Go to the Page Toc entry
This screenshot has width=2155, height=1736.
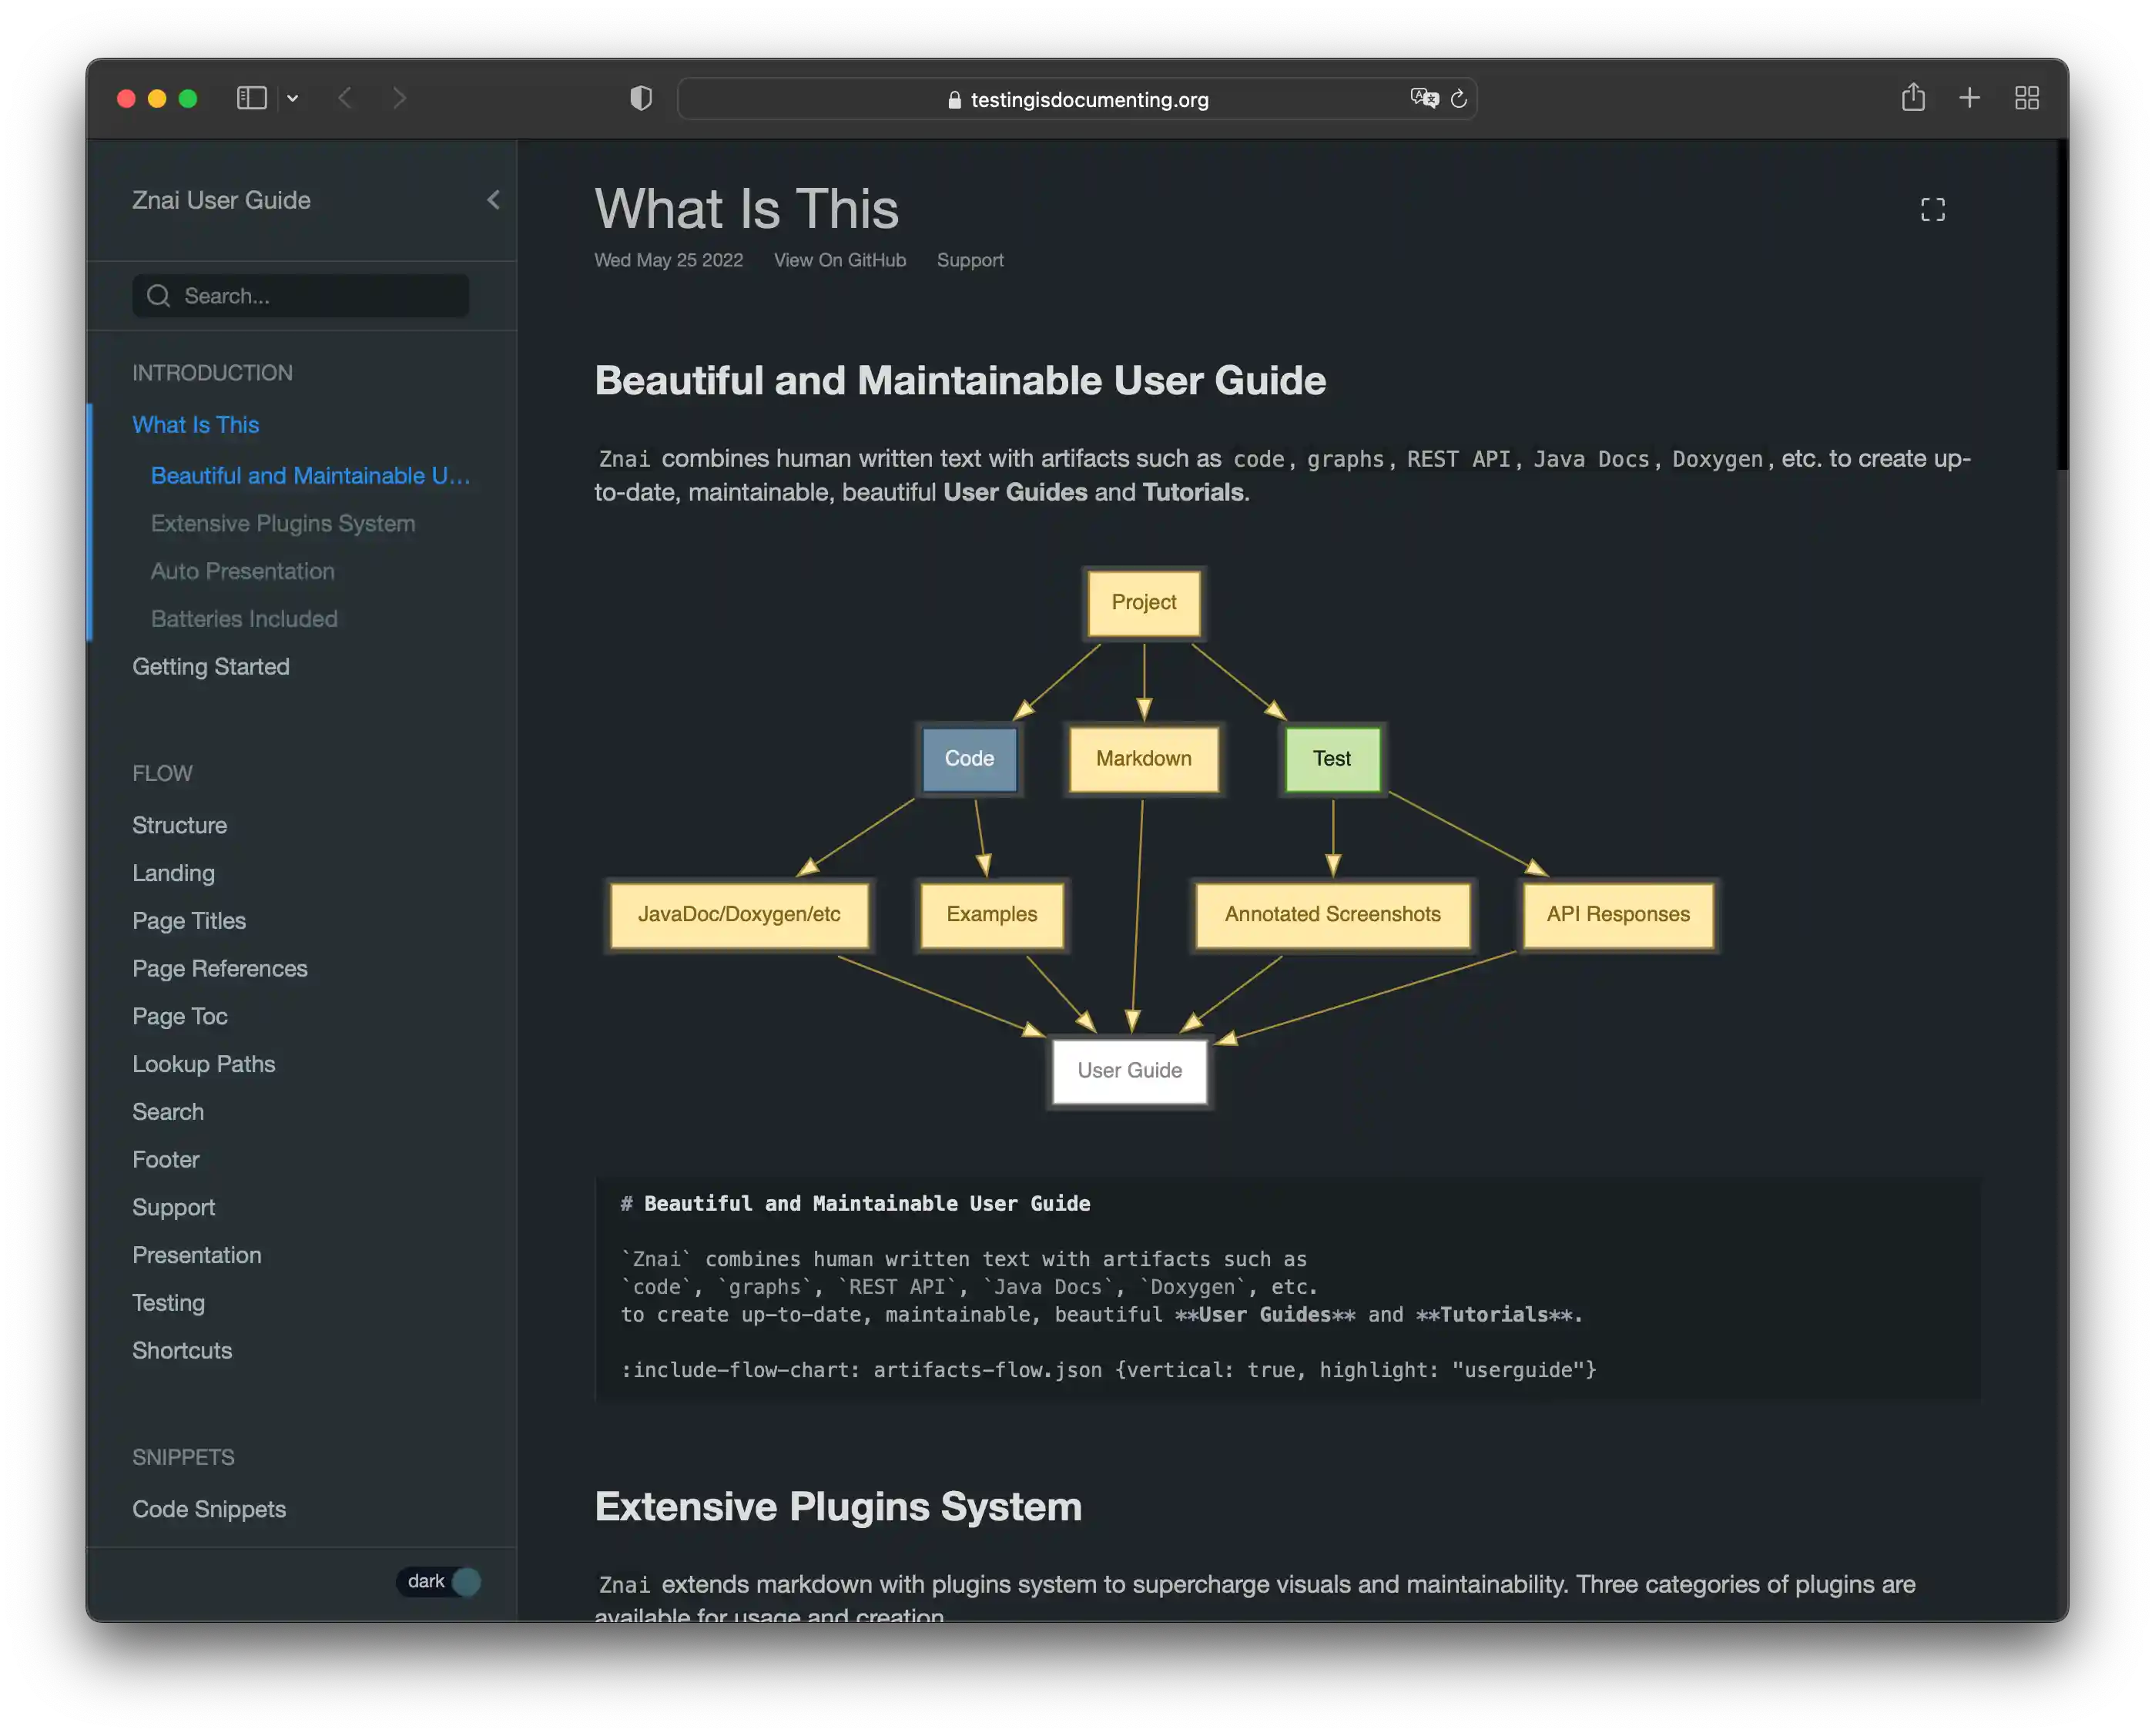point(180,1016)
